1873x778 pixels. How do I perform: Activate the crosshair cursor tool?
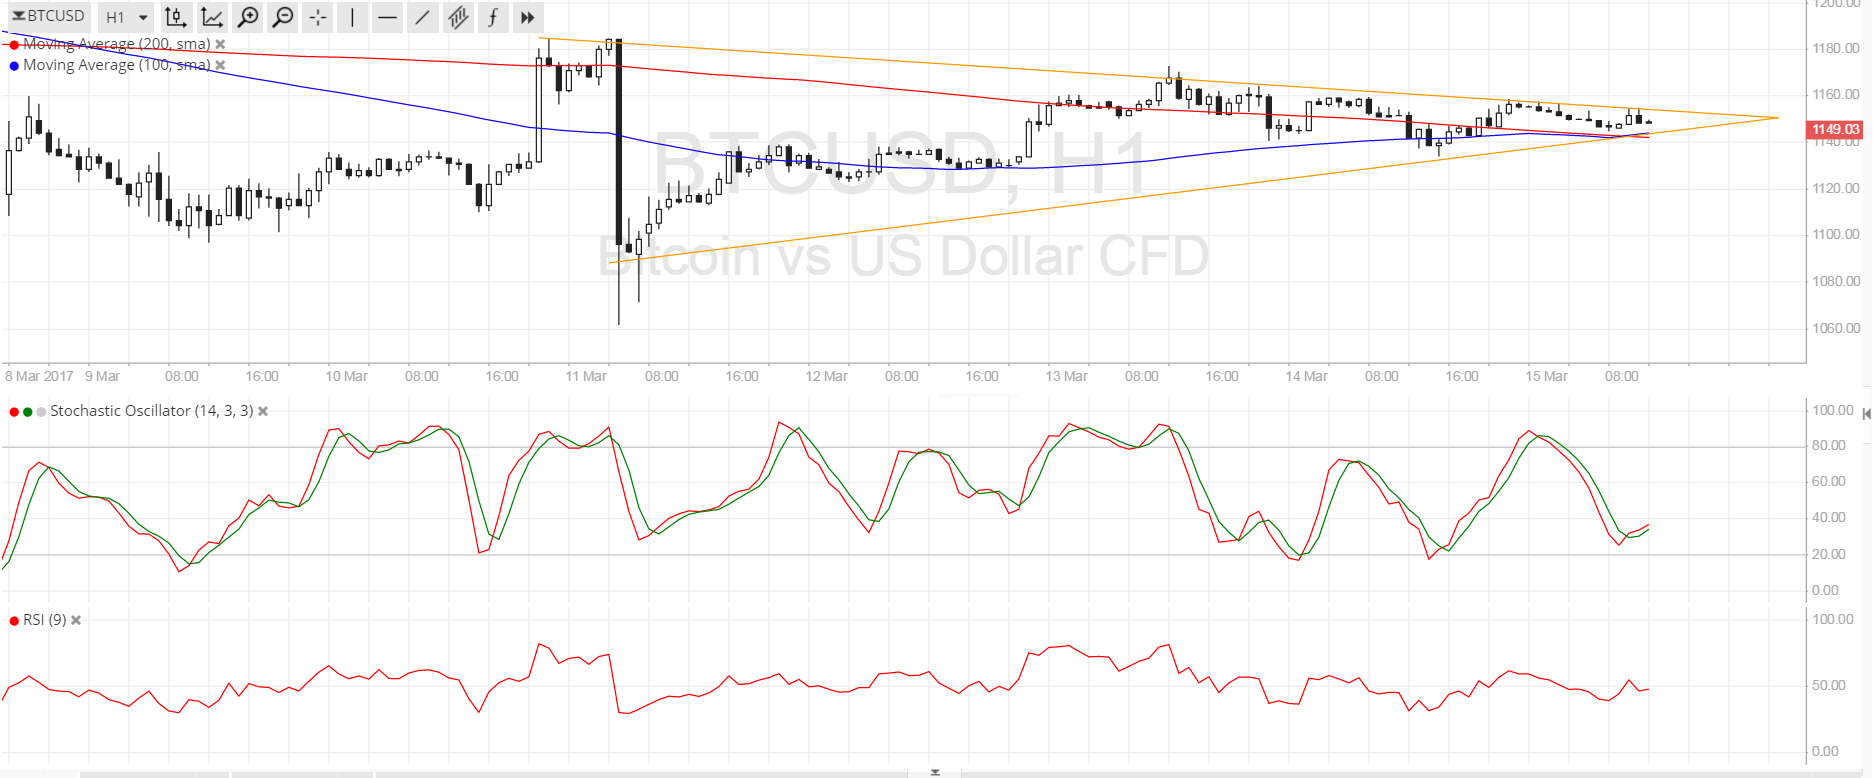click(318, 17)
